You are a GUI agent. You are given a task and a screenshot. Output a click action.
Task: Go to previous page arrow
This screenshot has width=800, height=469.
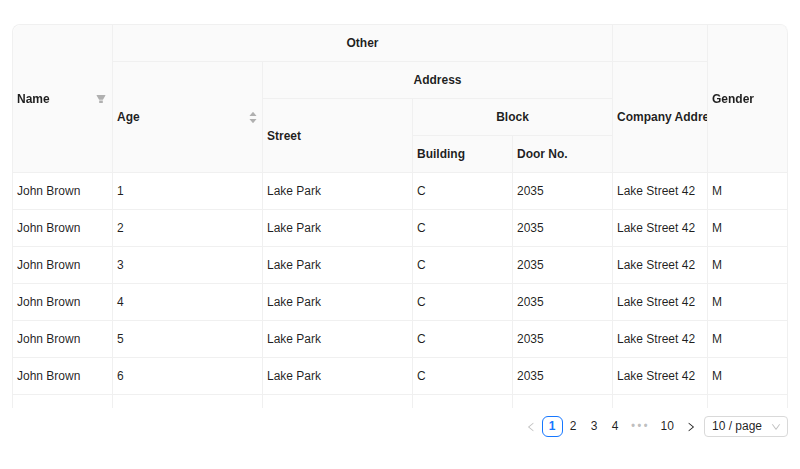[531, 427]
